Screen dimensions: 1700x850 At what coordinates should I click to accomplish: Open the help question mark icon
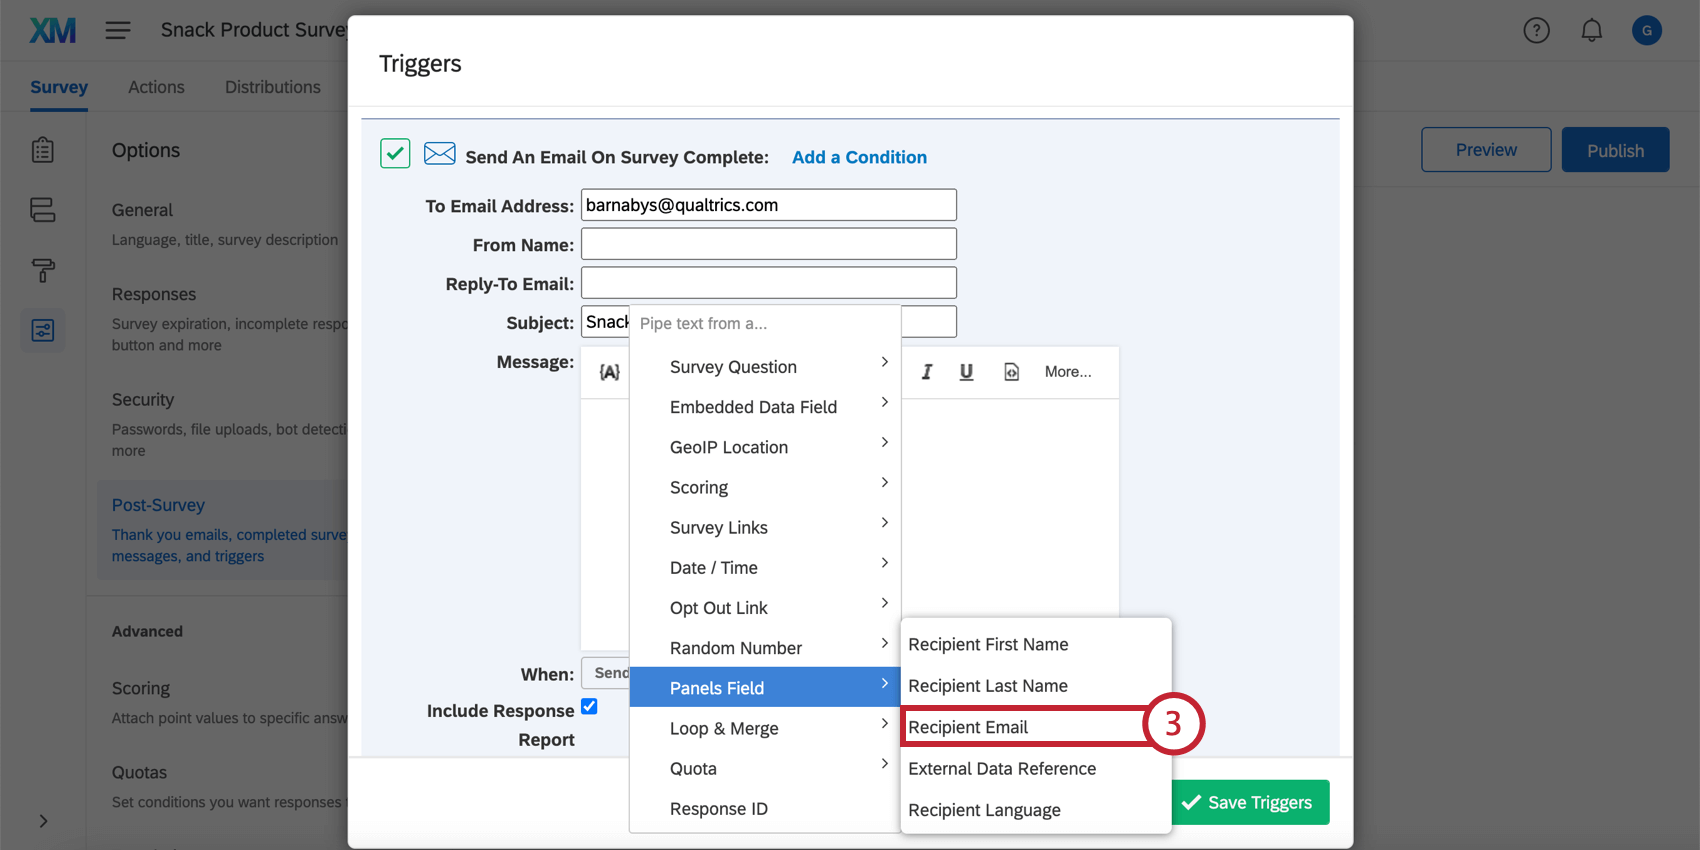pos(1536,31)
